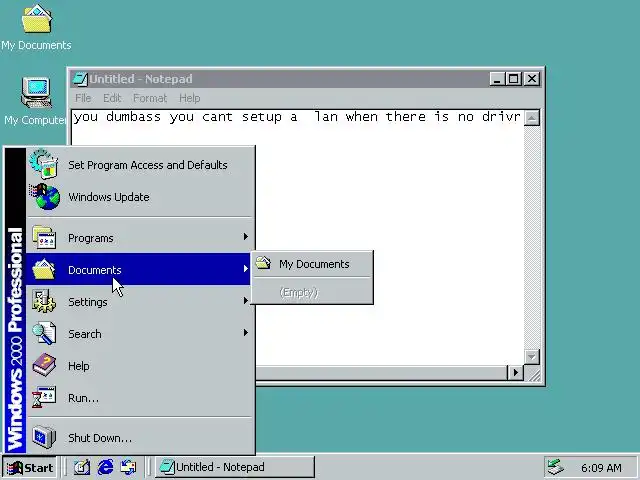
Task: Click the Start button
Action: point(30,467)
